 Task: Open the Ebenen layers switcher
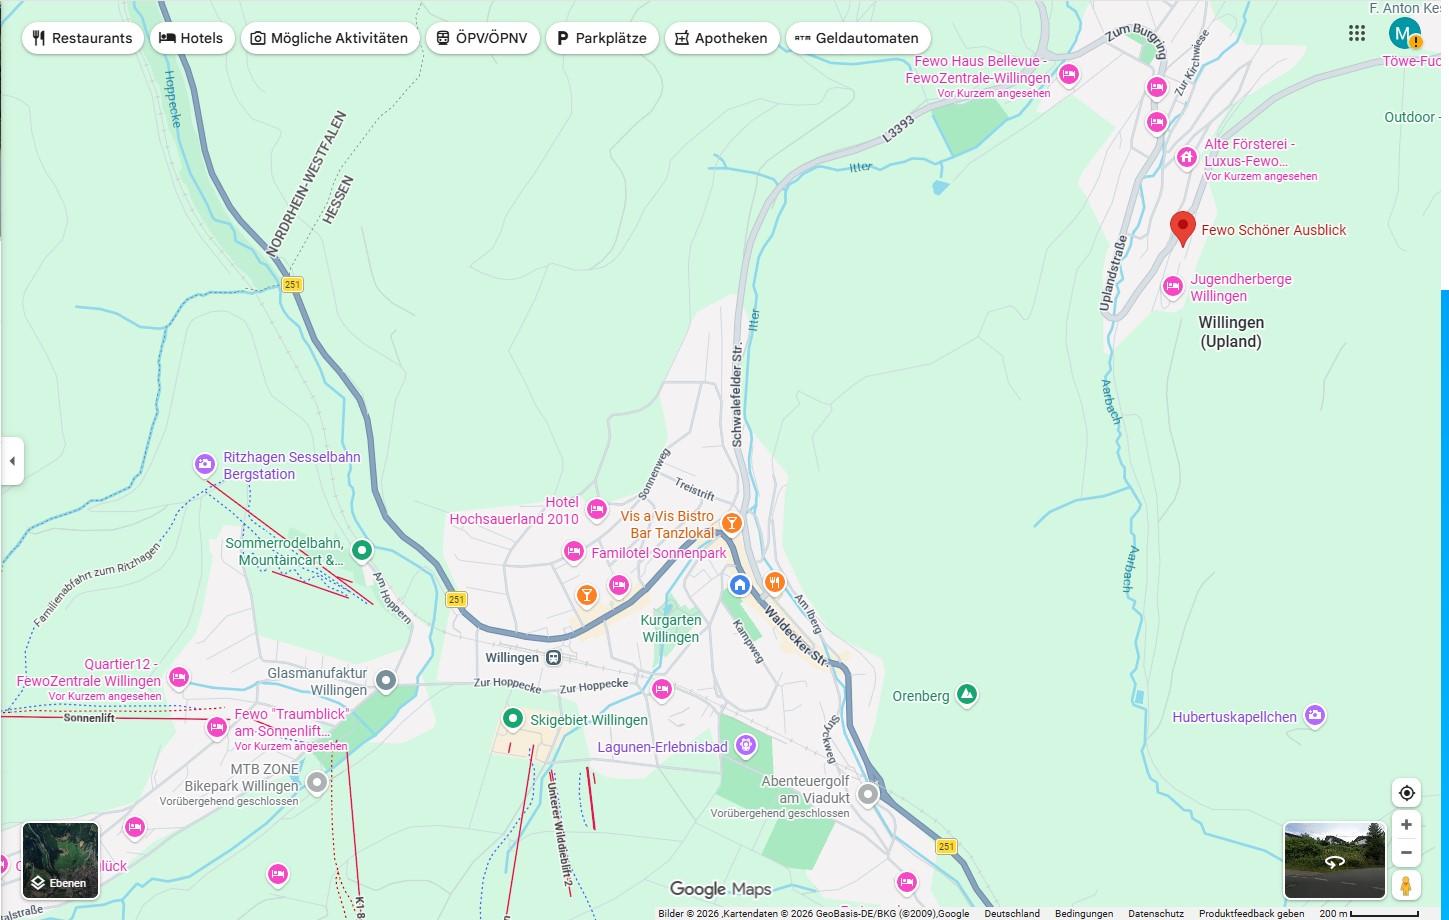tap(60, 860)
